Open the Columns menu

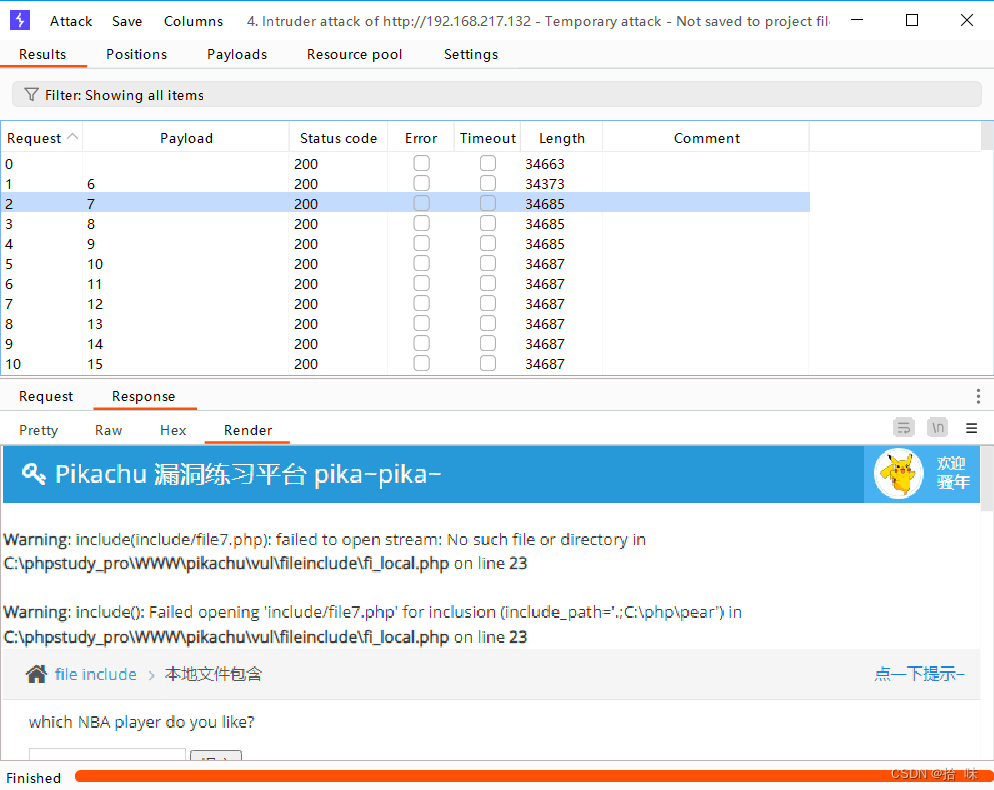(193, 20)
